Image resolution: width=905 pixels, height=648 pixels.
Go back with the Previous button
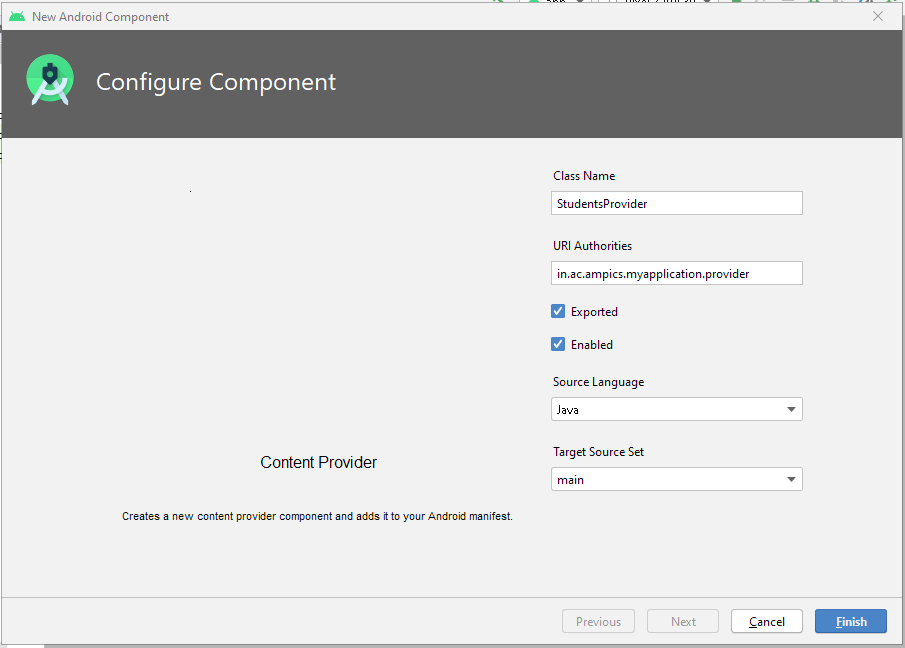(x=599, y=621)
